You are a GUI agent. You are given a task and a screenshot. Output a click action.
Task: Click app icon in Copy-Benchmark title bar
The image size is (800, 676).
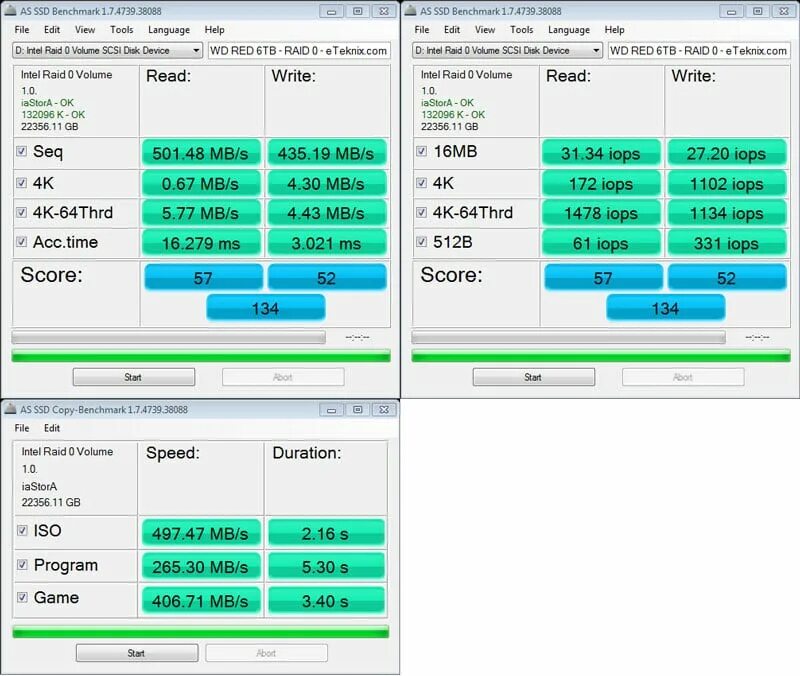click(x=10, y=409)
